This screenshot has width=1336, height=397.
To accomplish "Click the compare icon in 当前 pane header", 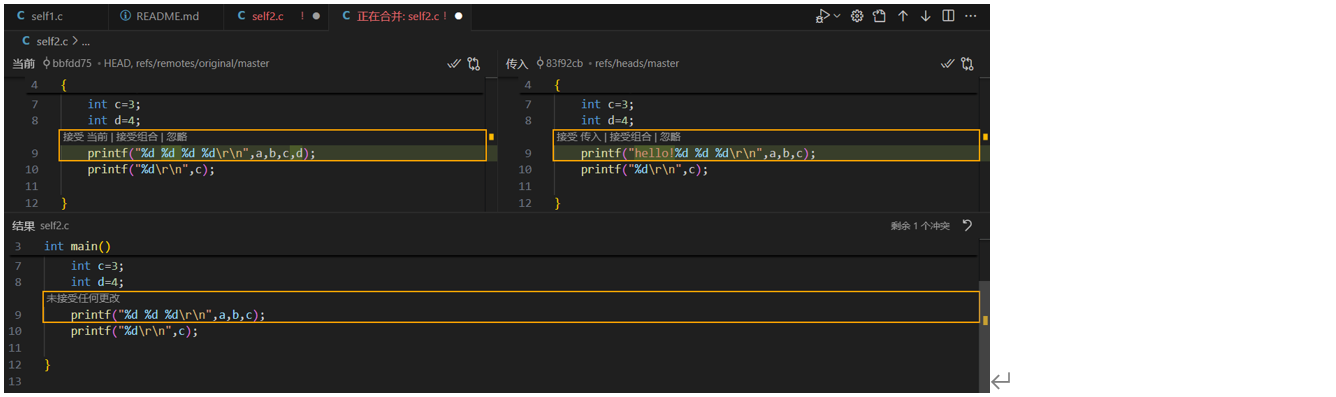I will (x=474, y=63).
